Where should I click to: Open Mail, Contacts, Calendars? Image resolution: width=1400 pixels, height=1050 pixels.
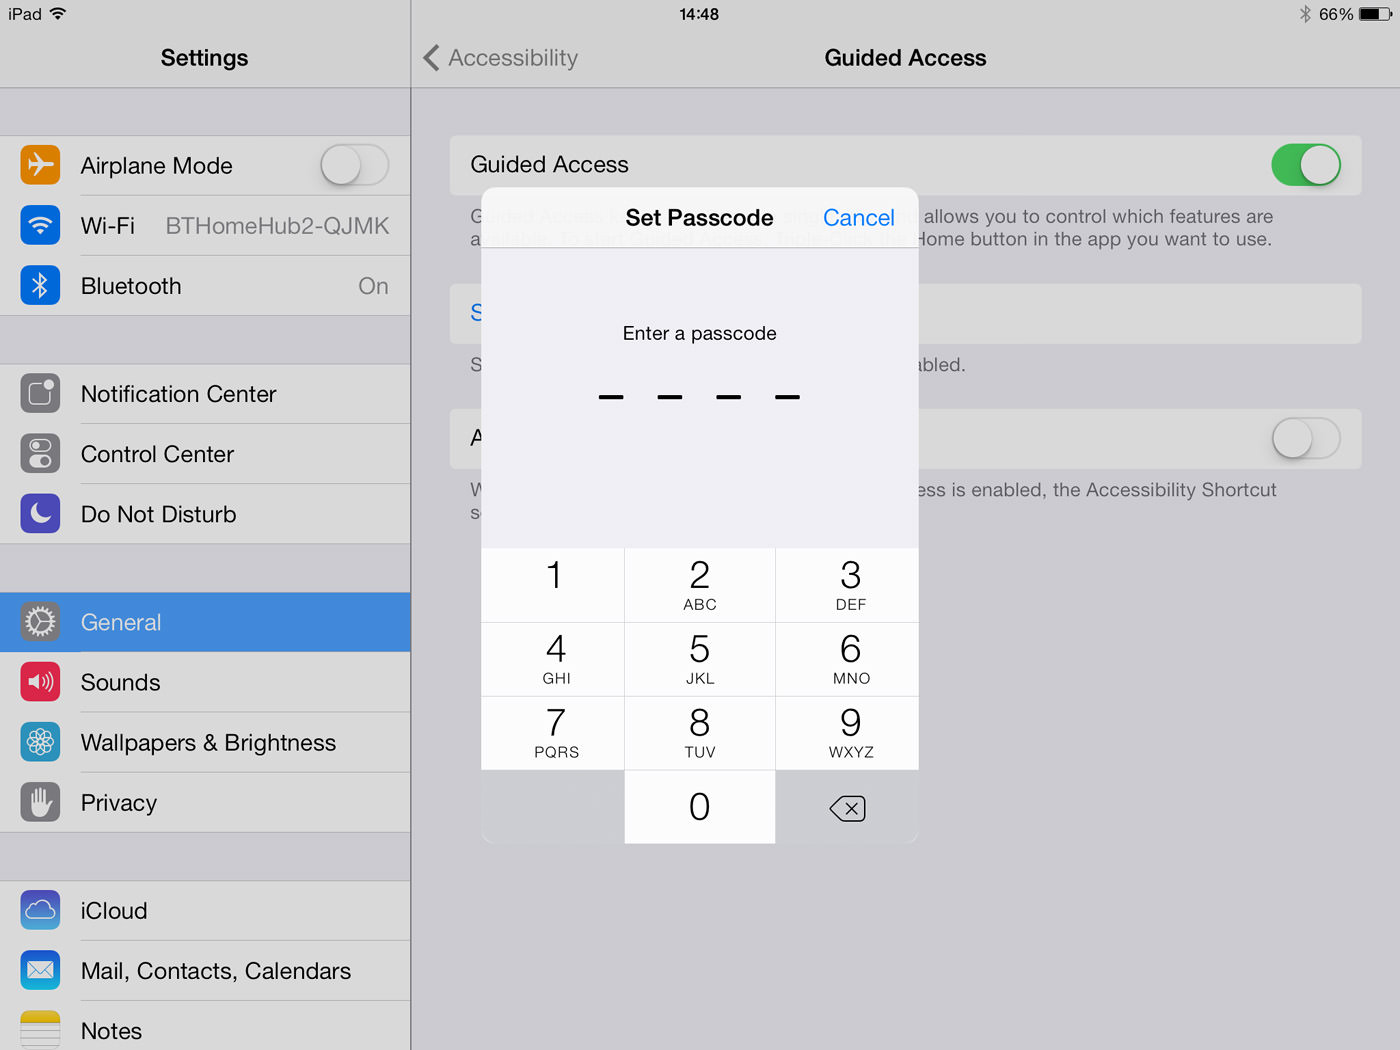tap(205, 970)
